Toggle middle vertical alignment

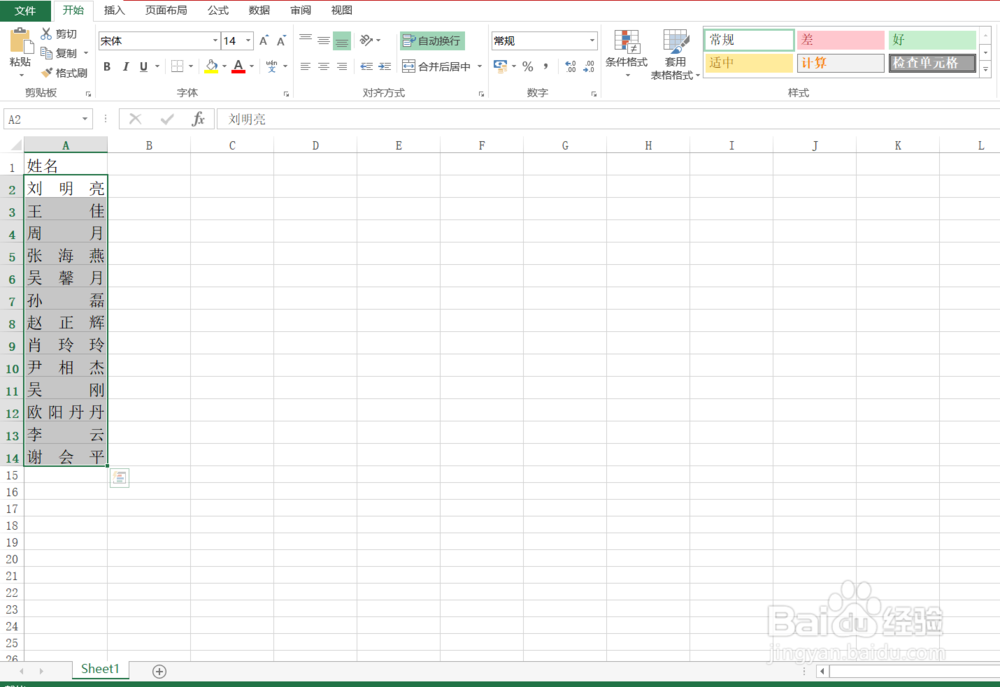pyautogui.click(x=324, y=41)
